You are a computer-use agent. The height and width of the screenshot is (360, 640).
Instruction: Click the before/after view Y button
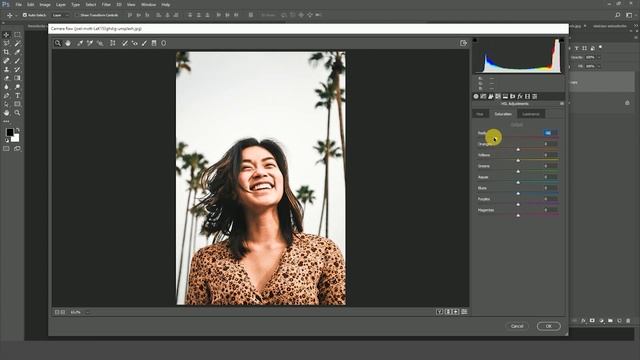coord(440,312)
